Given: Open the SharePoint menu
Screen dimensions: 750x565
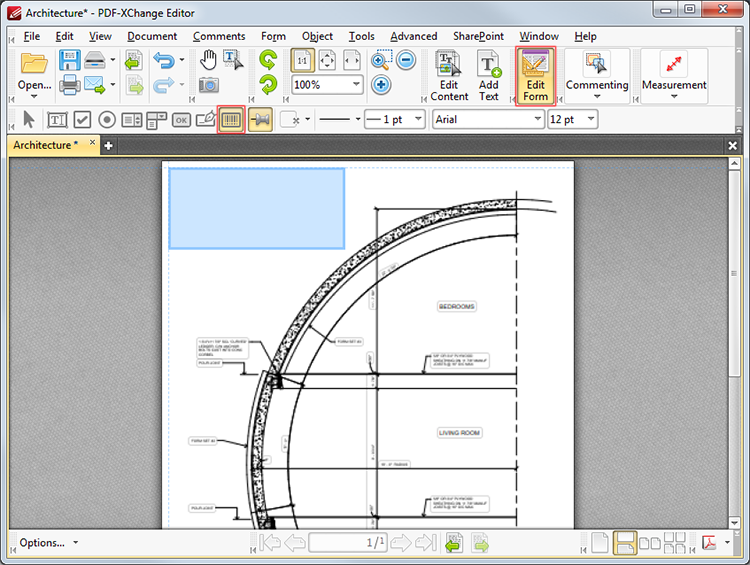Looking at the screenshot, I should pyautogui.click(x=478, y=36).
